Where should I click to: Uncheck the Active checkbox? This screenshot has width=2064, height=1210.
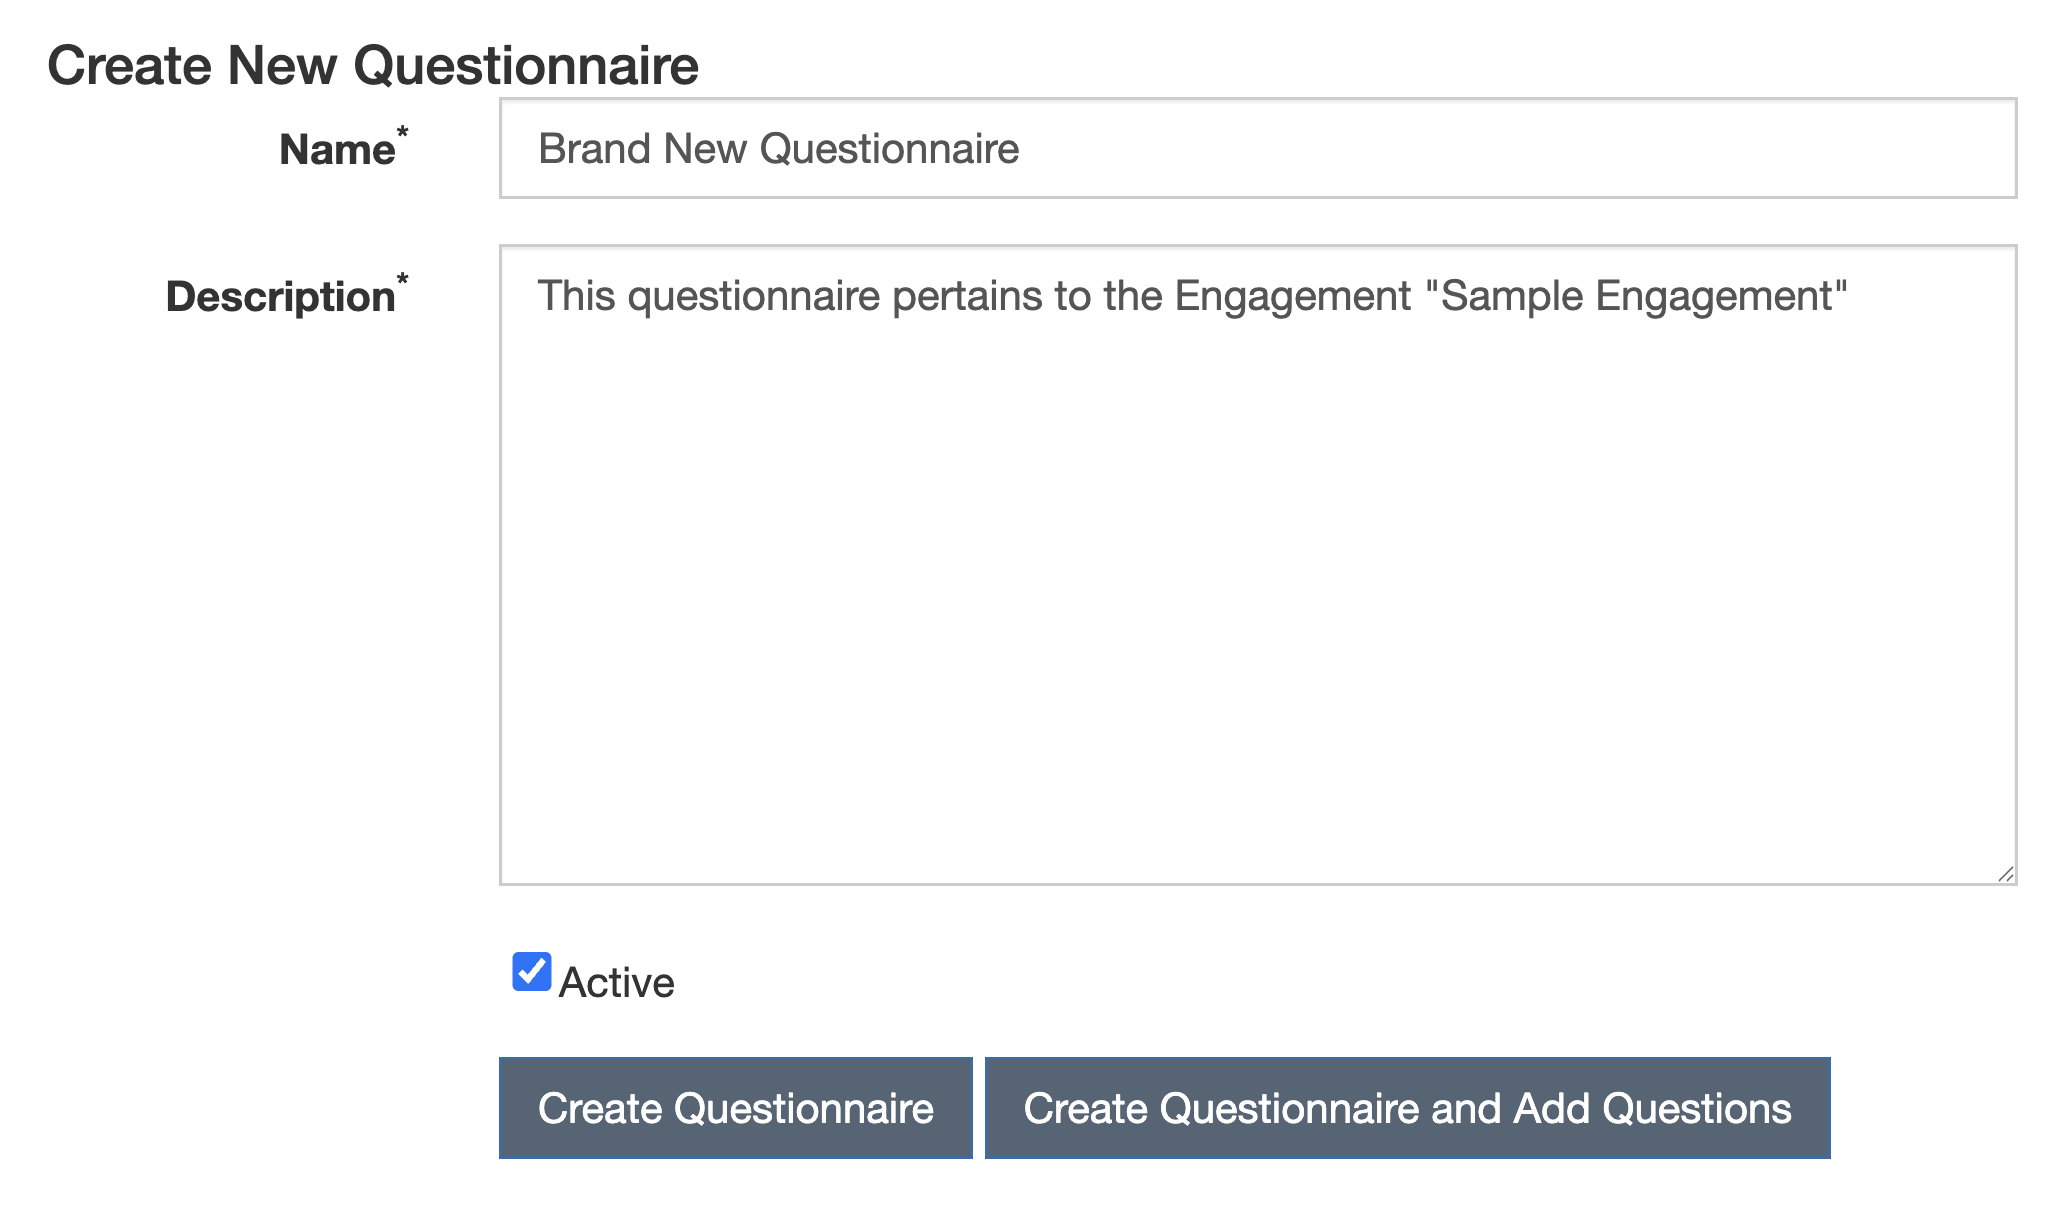(x=531, y=972)
